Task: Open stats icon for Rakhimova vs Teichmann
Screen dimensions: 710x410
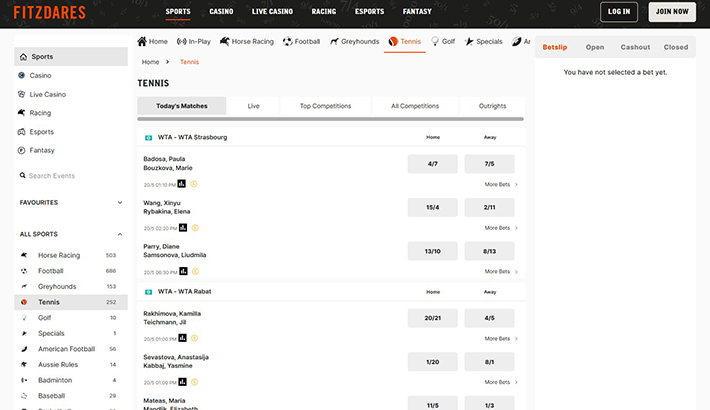Action: [x=182, y=338]
